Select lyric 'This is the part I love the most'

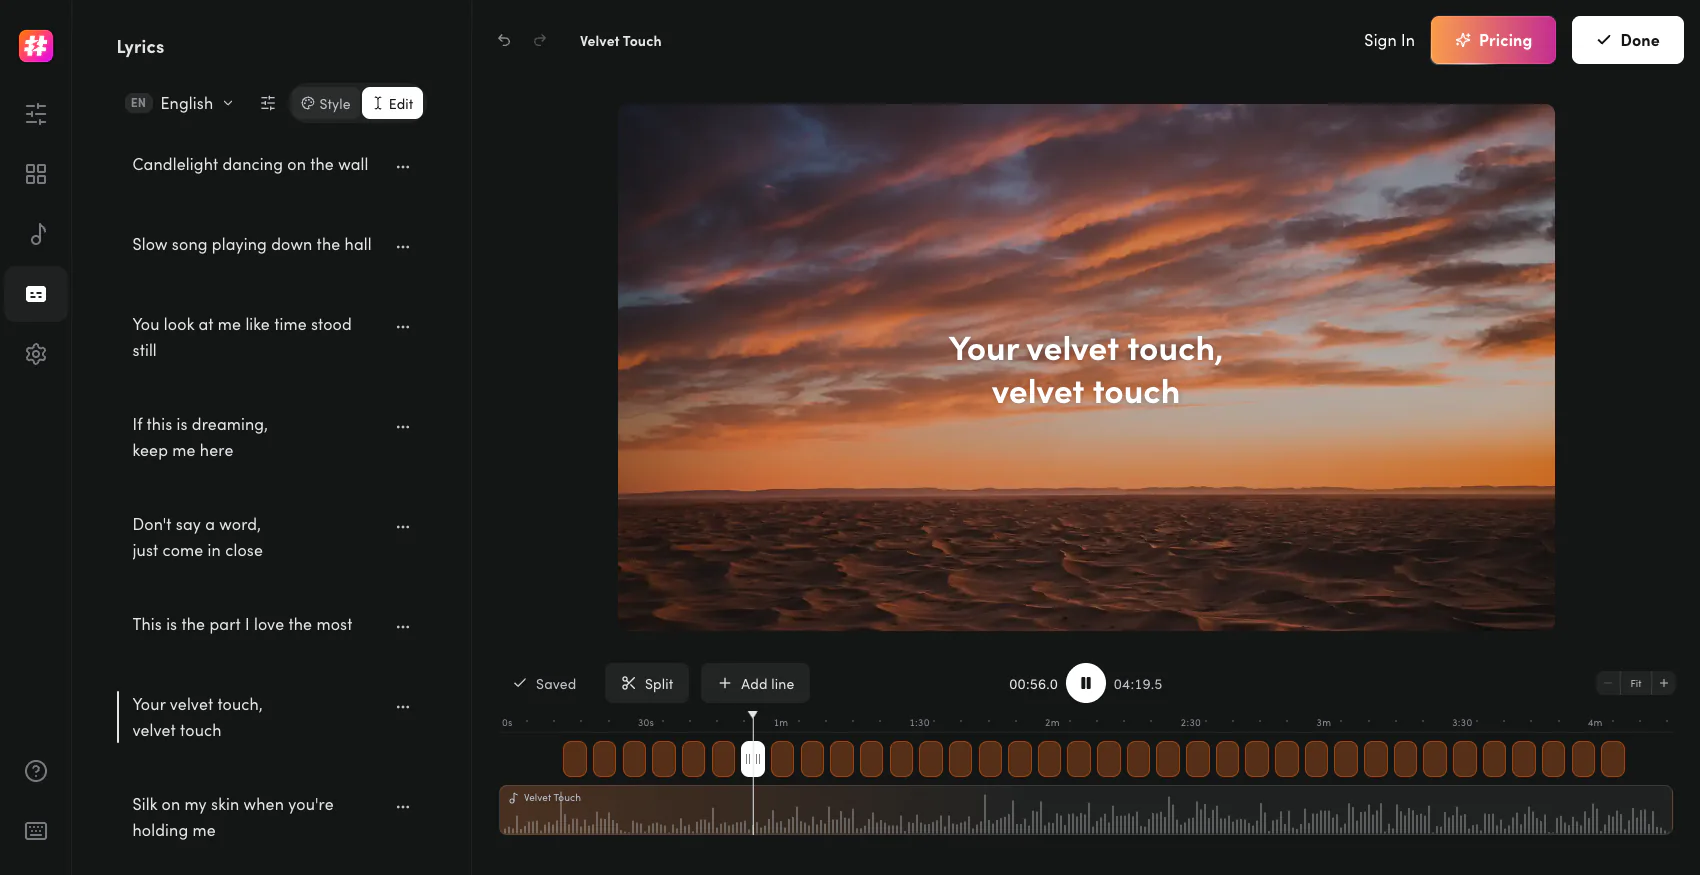[x=243, y=625]
